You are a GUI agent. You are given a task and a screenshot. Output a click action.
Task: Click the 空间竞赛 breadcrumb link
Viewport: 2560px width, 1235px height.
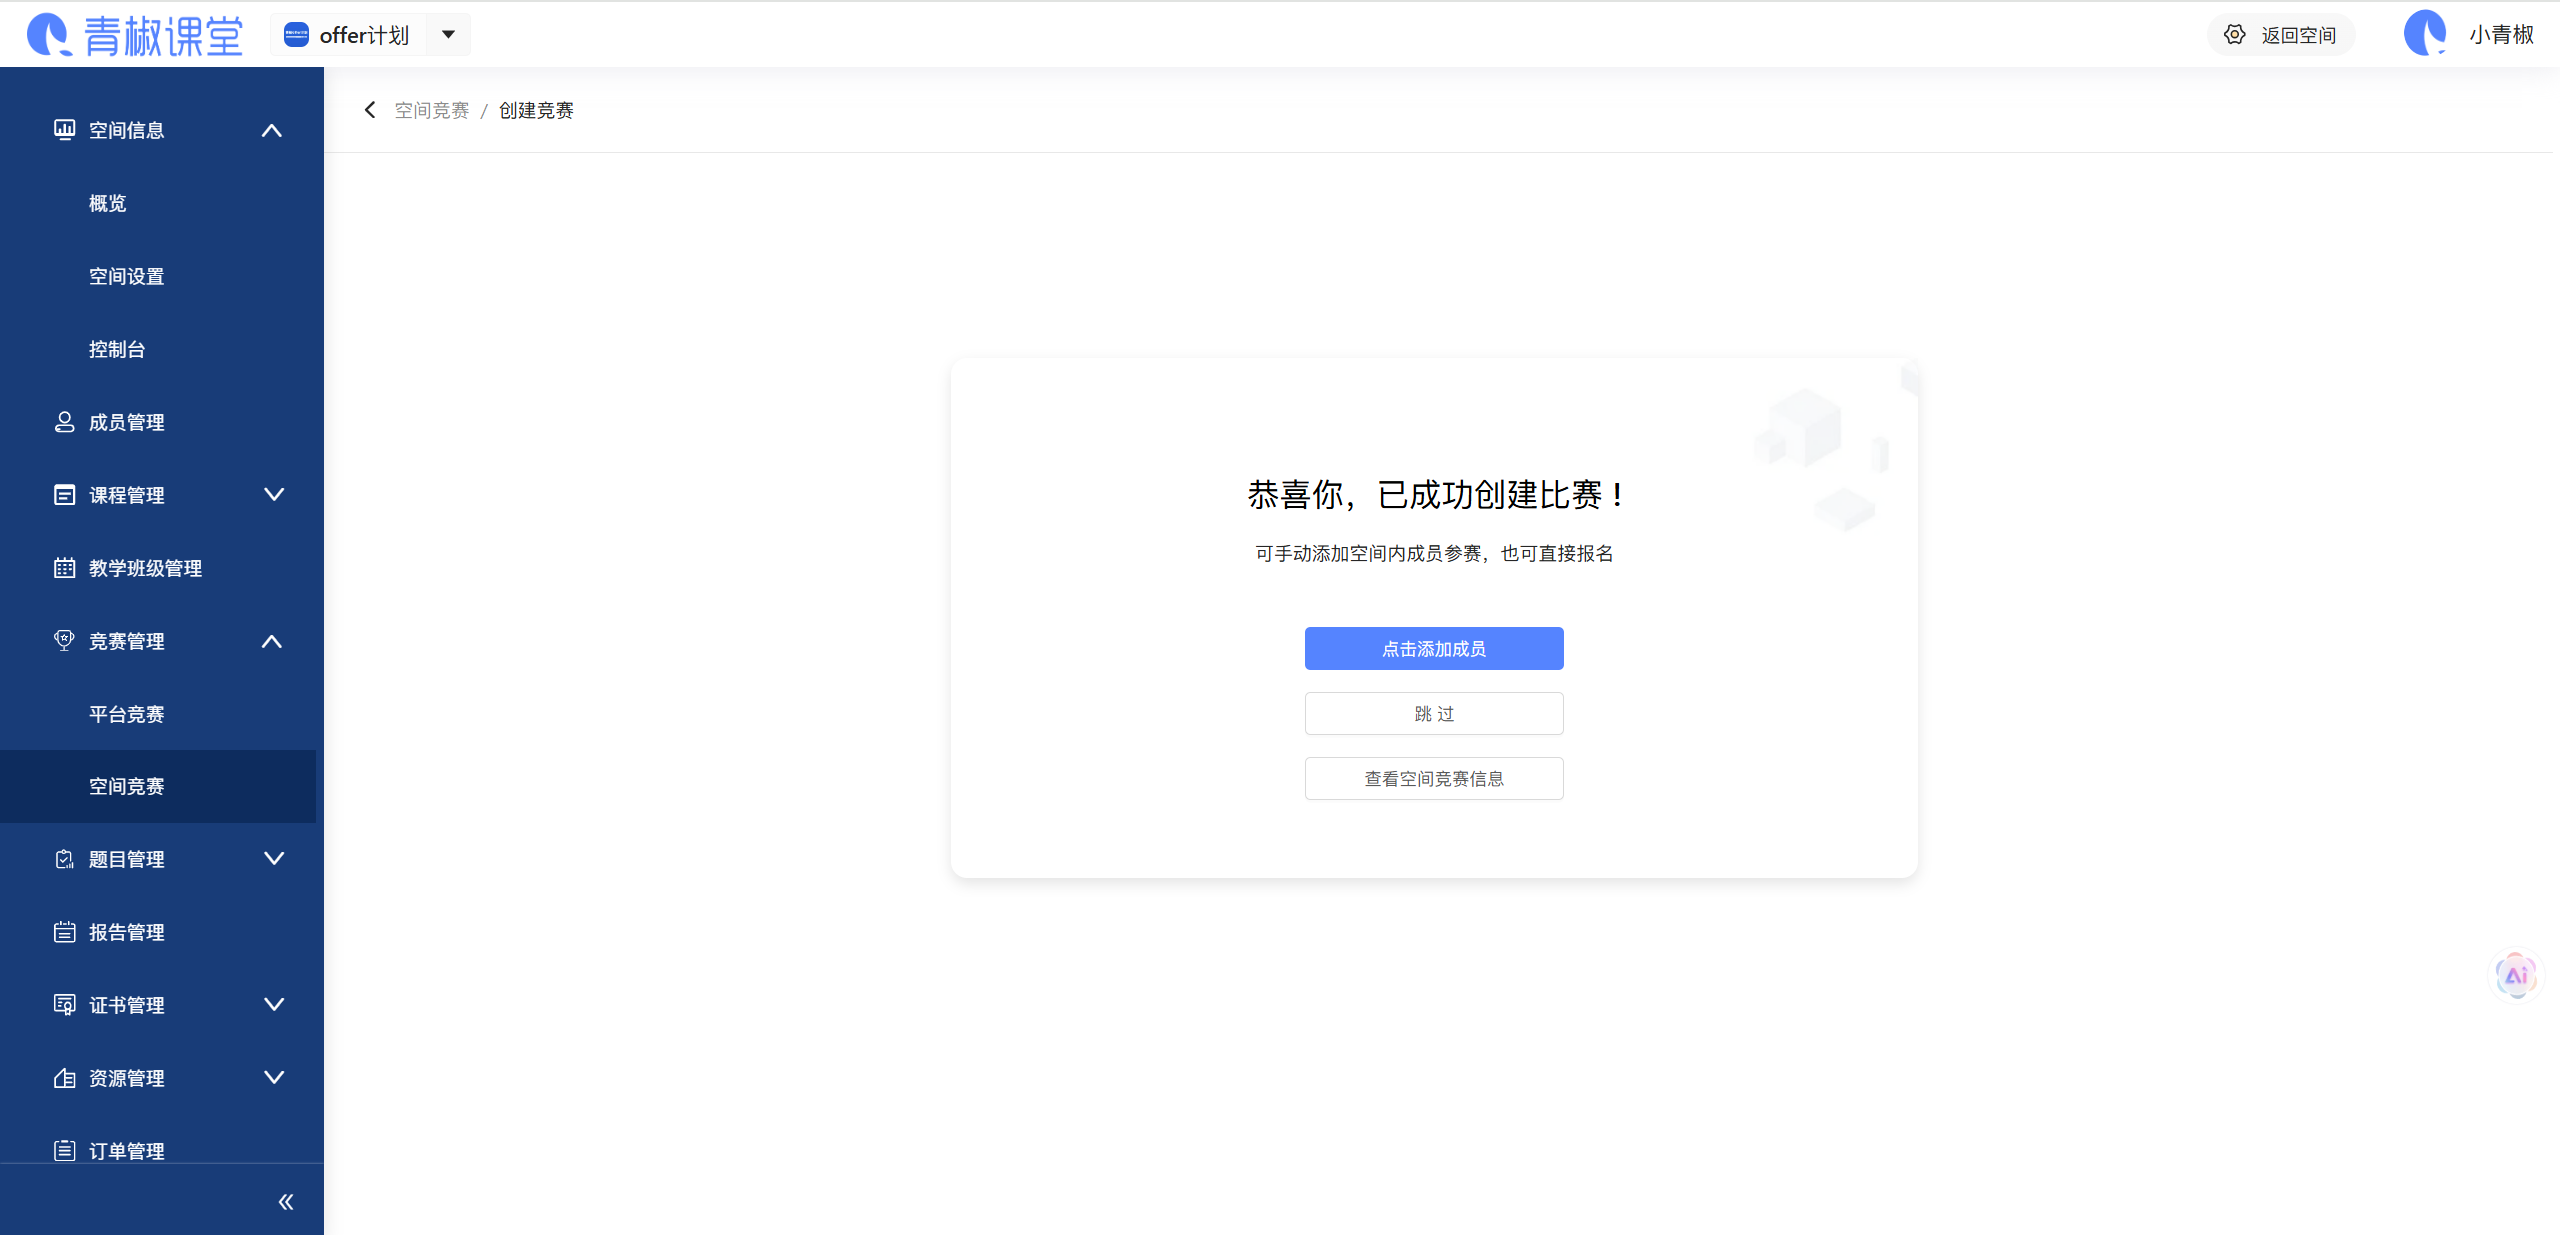click(x=430, y=110)
